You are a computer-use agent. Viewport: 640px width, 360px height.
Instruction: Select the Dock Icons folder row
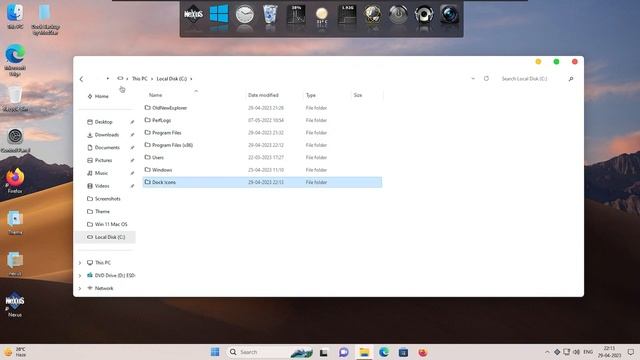(x=262, y=182)
